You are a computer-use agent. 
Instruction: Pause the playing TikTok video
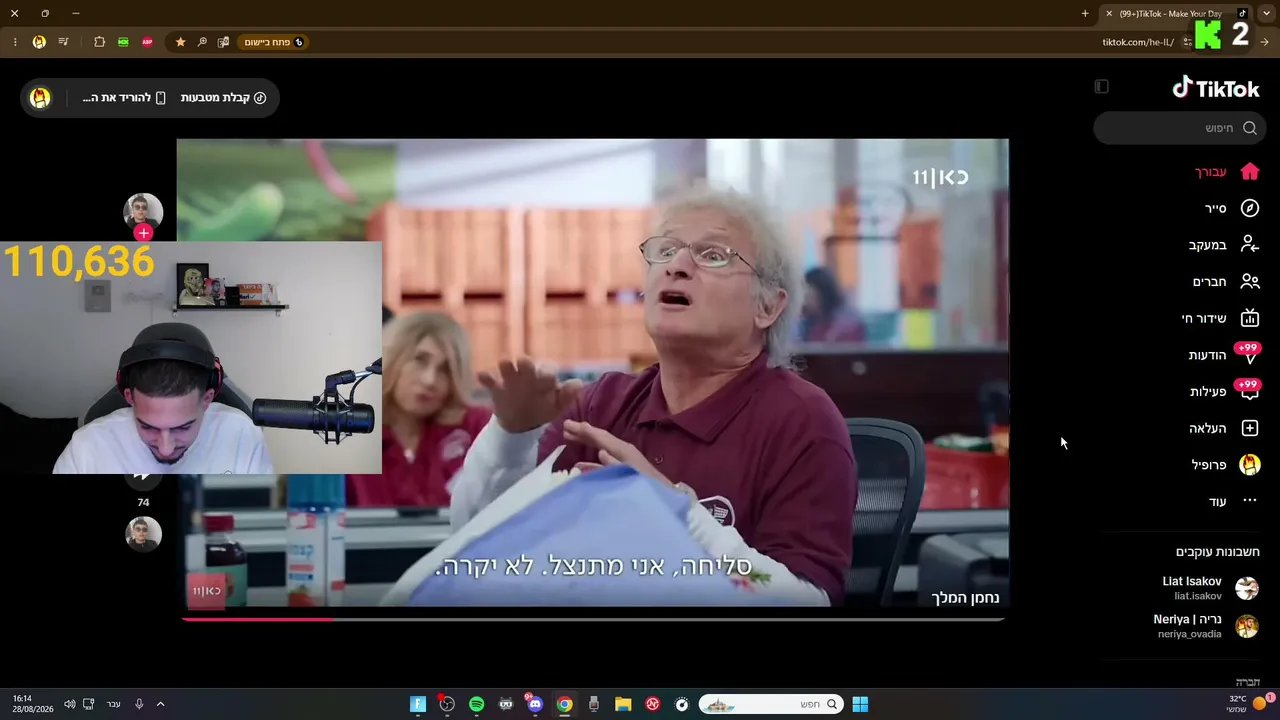(x=593, y=372)
